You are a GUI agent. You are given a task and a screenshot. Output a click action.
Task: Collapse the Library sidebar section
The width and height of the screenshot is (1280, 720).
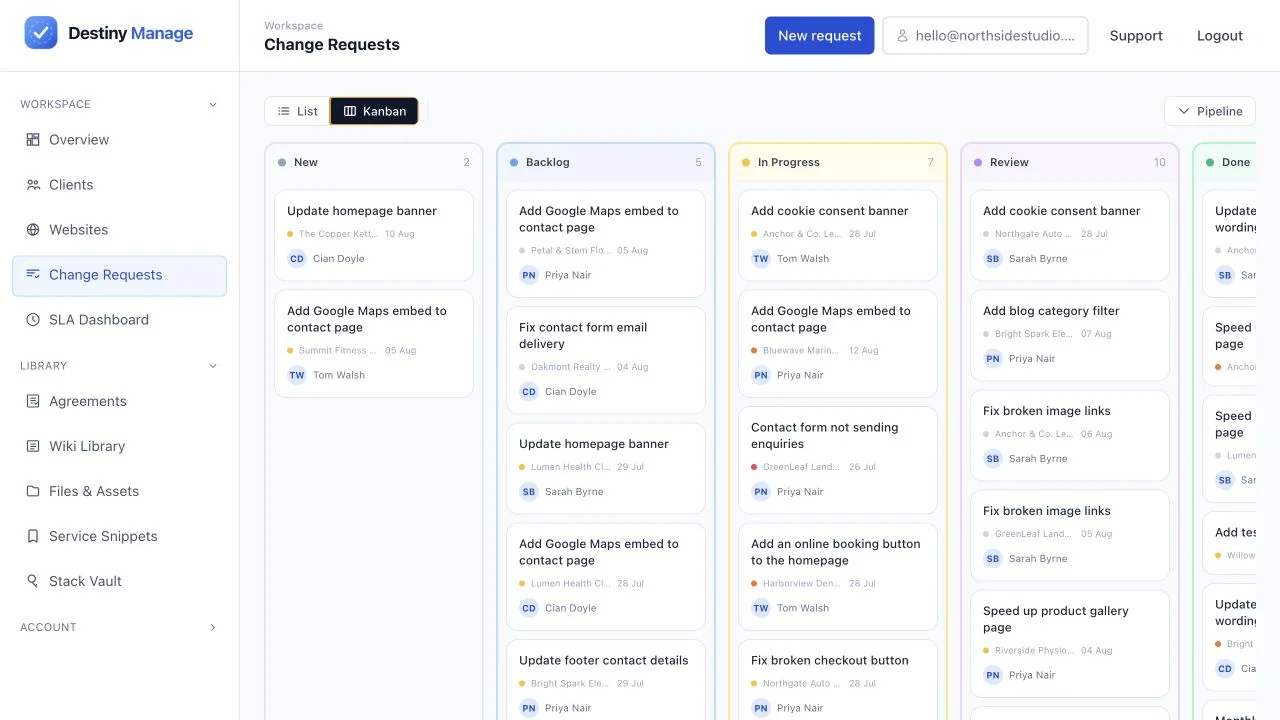(212, 366)
